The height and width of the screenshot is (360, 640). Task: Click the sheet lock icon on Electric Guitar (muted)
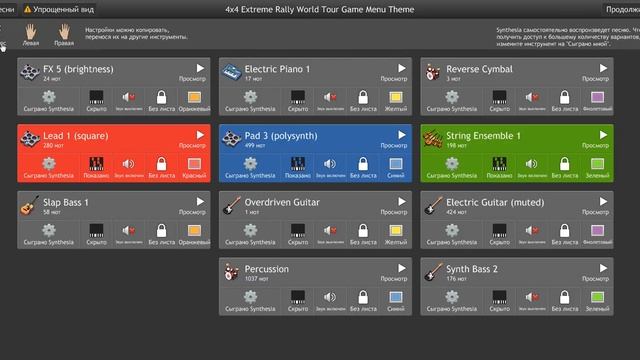coord(564,230)
